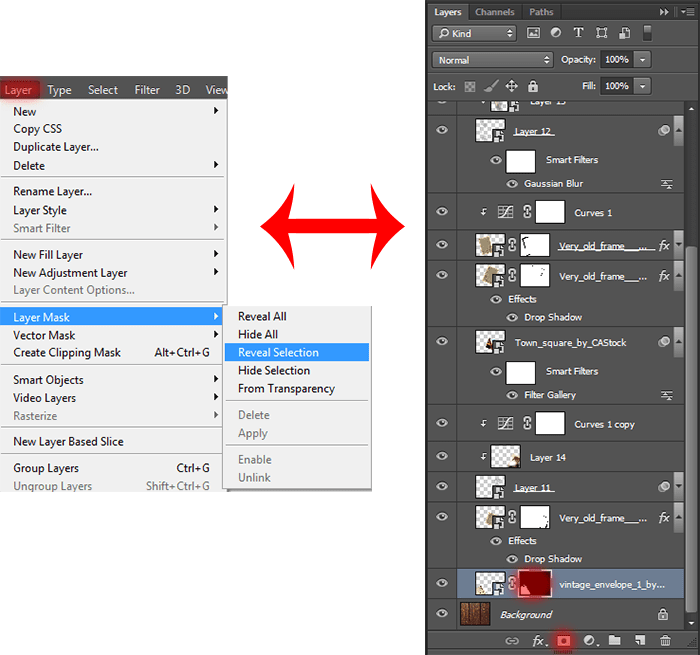Choose Reveal Selection from Layer Mask submenu

(x=297, y=352)
